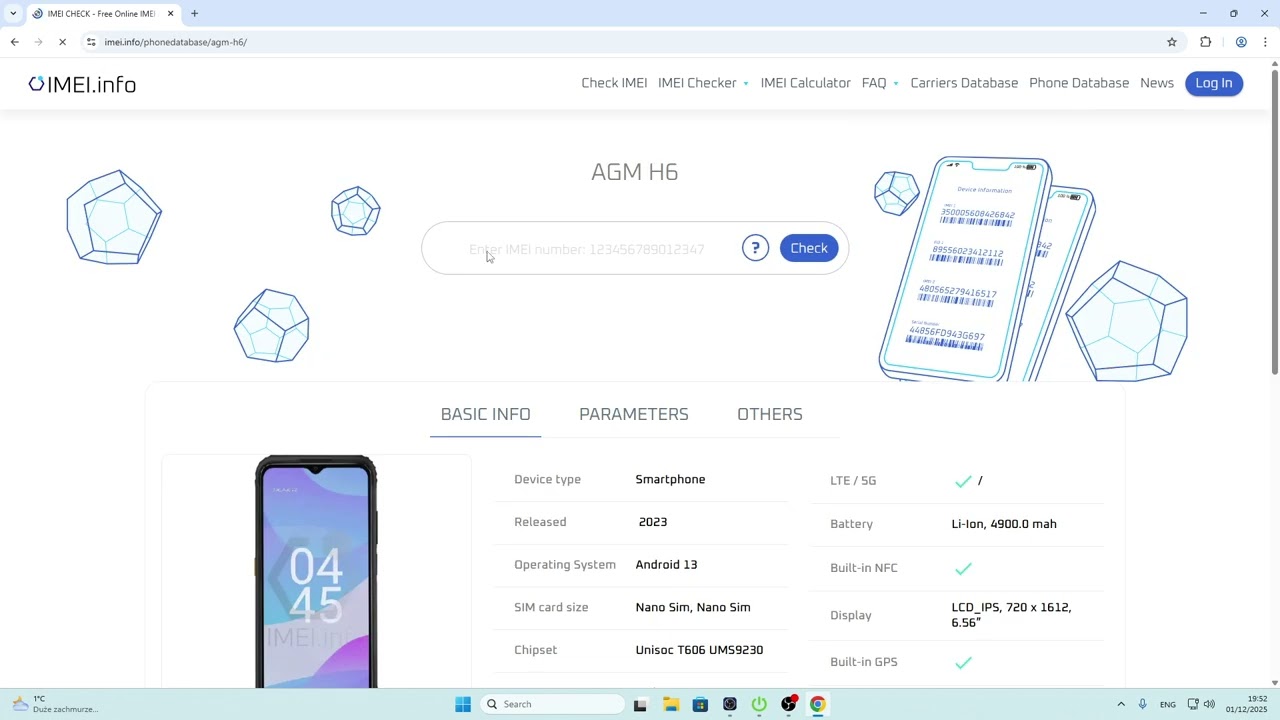Select the BASIC INFO tab
Screen dimensions: 1280x720
[485, 414]
